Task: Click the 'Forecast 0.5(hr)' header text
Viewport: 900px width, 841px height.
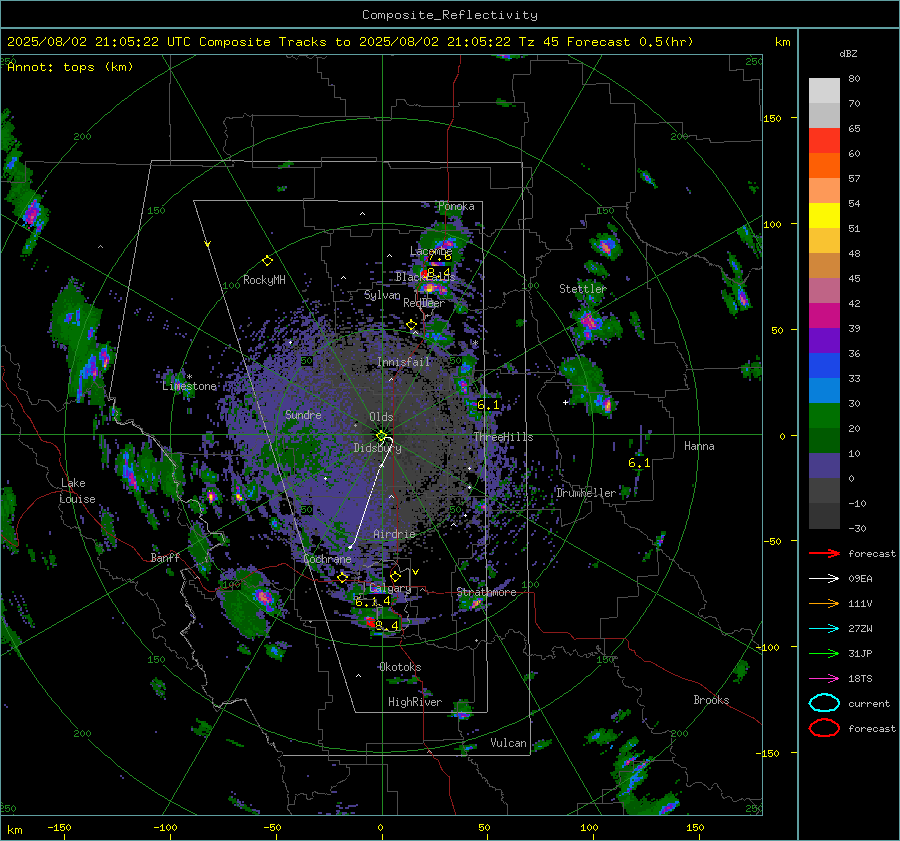Action: pos(630,42)
